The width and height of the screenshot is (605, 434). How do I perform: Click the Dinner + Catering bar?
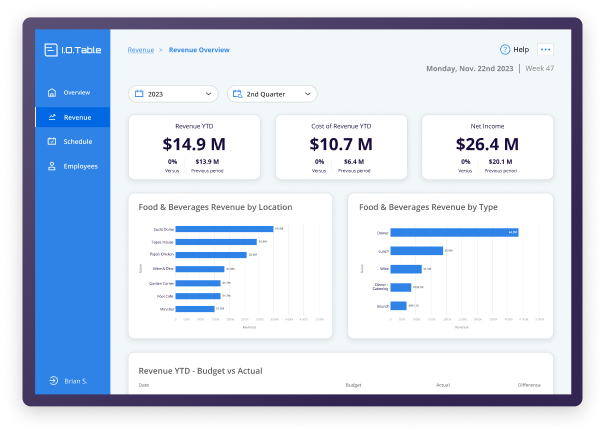[401, 287]
